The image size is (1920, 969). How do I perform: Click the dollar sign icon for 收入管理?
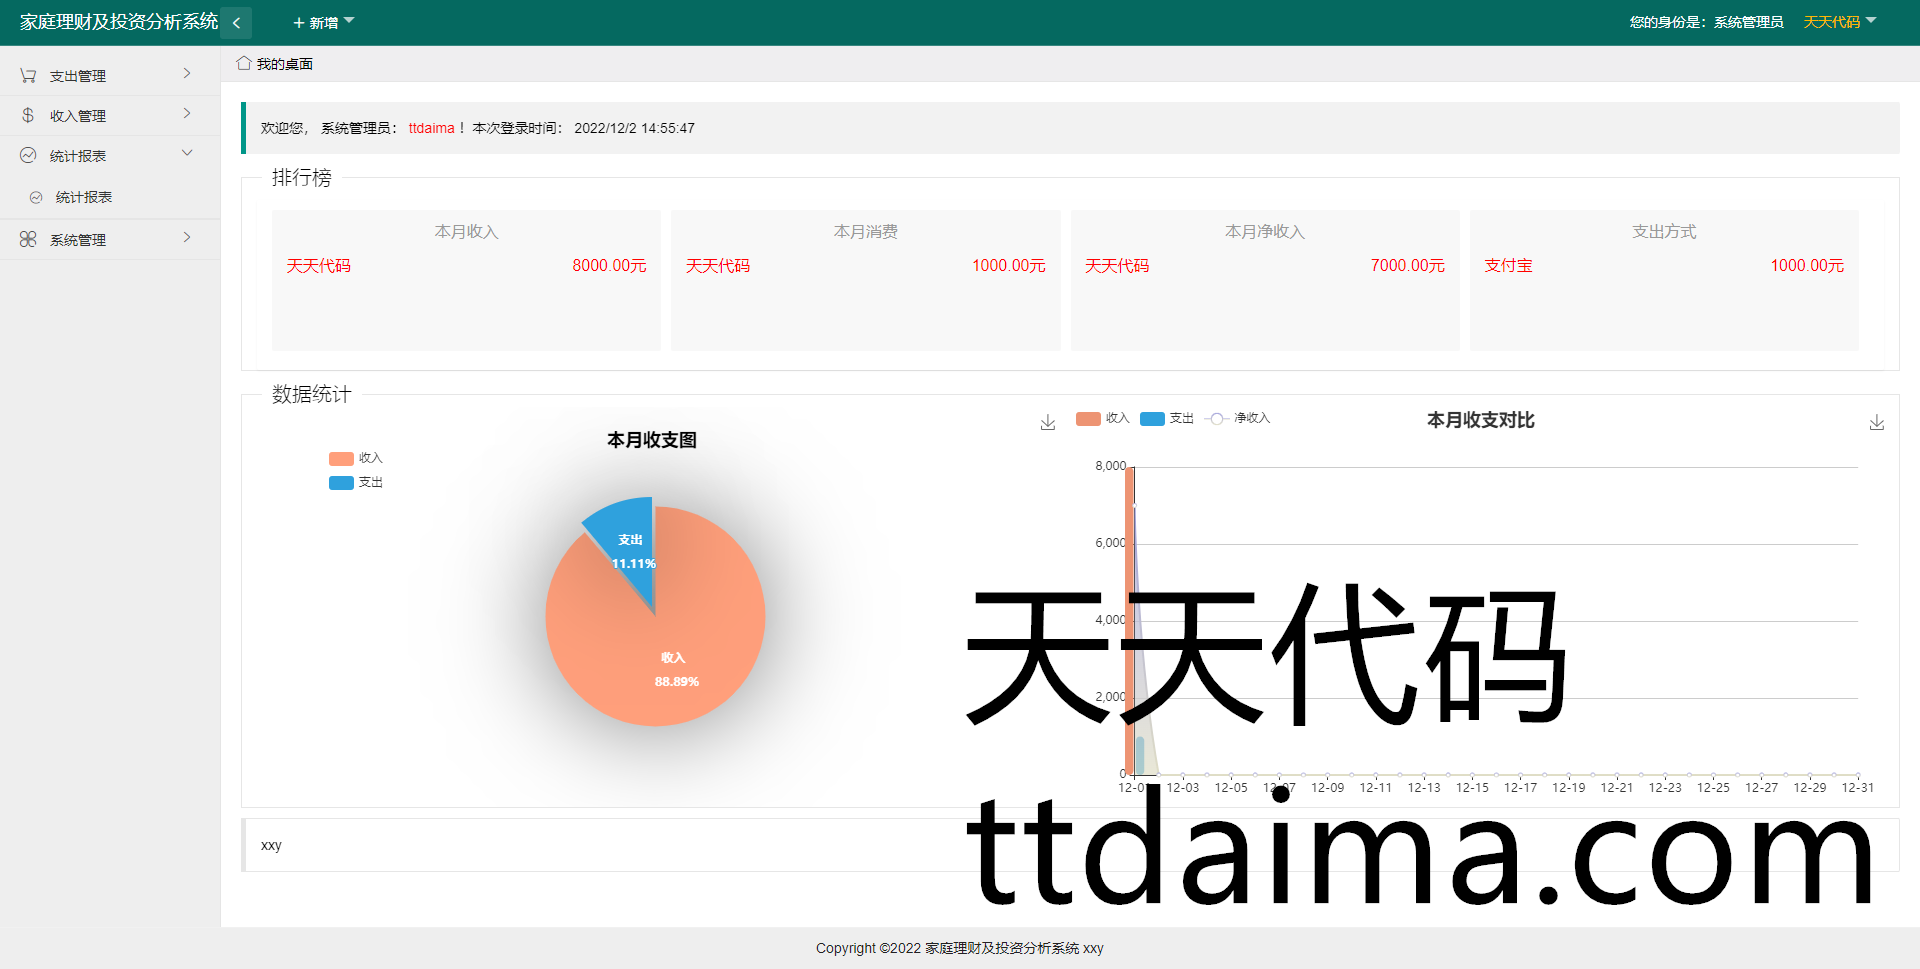click(x=28, y=116)
